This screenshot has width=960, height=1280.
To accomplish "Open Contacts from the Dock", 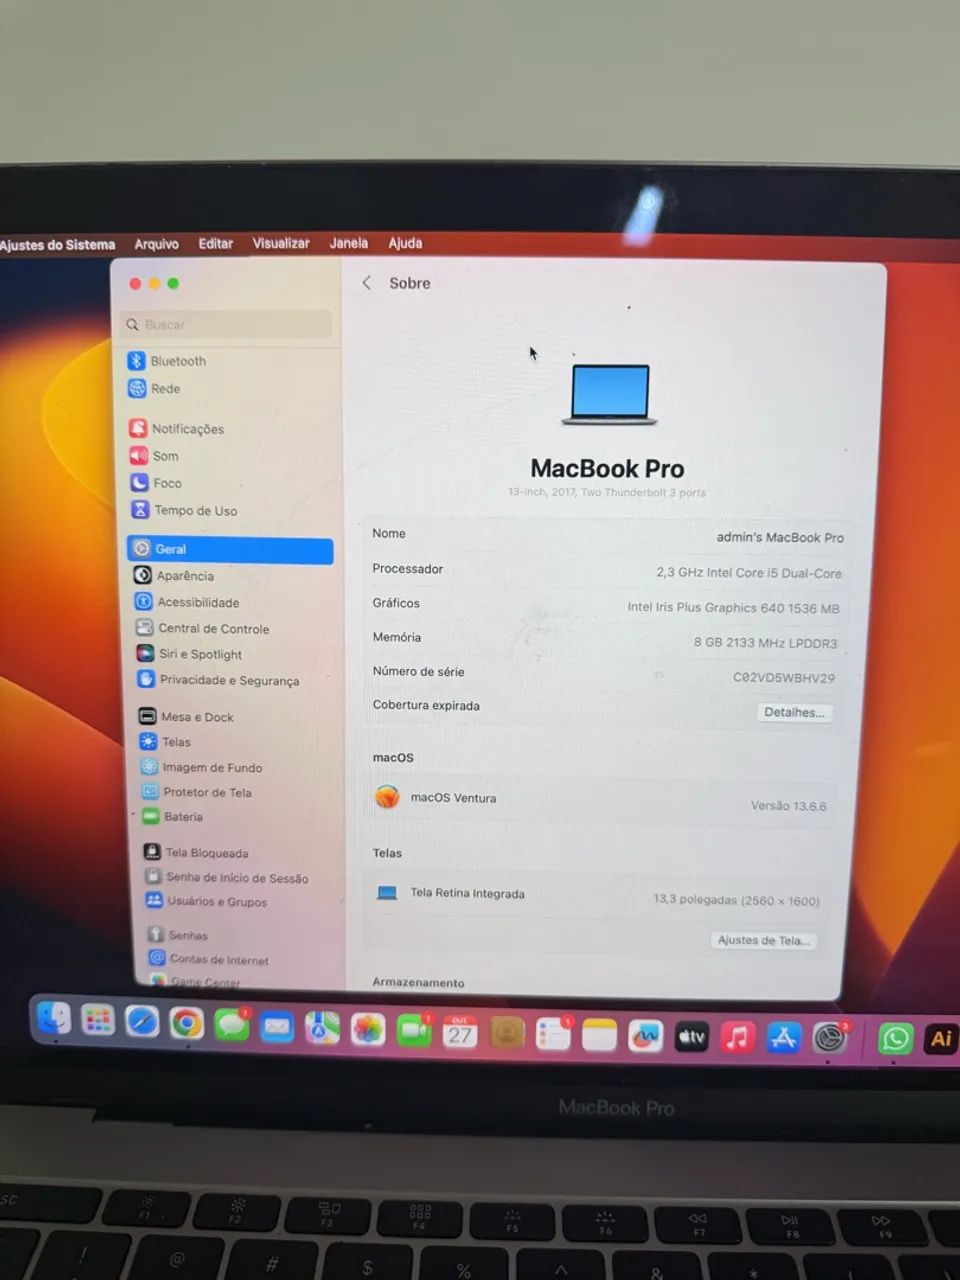I will click(x=507, y=1034).
